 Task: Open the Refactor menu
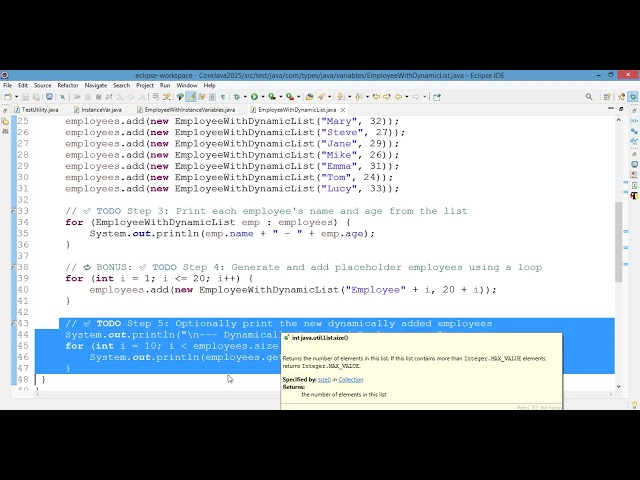pyautogui.click(x=68, y=85)
